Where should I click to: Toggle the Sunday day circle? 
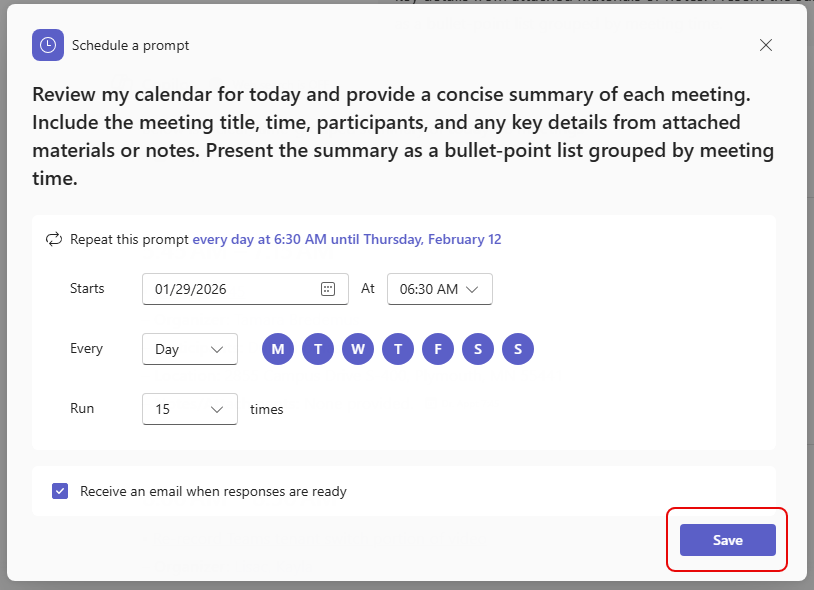tap(518, 349)
